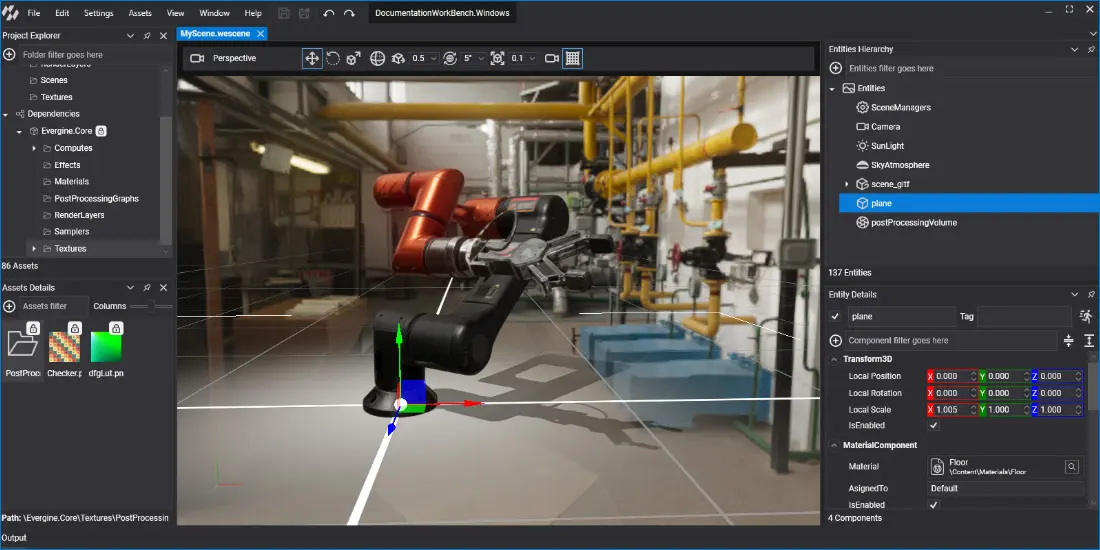Collapse the Transform3D component section
The height and width of the screenshot is (550, 1100).
pos(835,359)
